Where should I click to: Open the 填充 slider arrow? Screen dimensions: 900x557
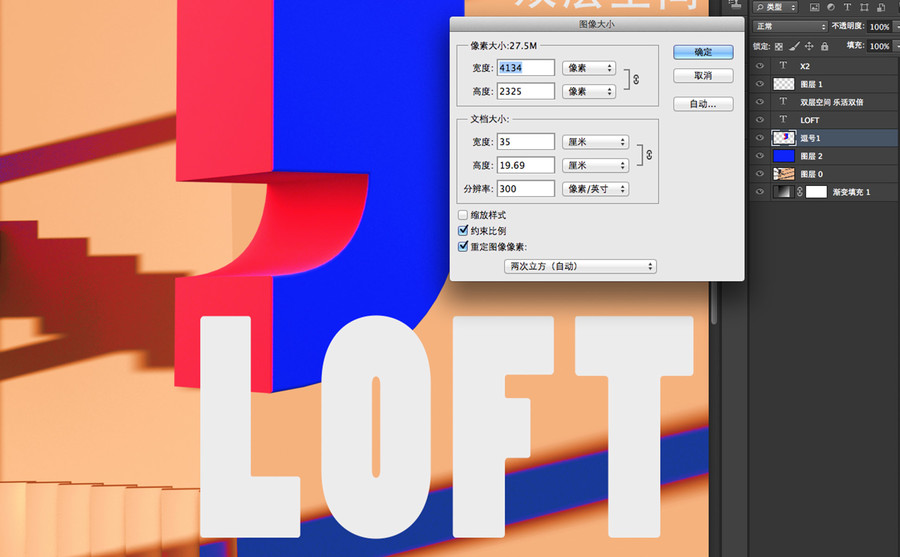(897, 46)
